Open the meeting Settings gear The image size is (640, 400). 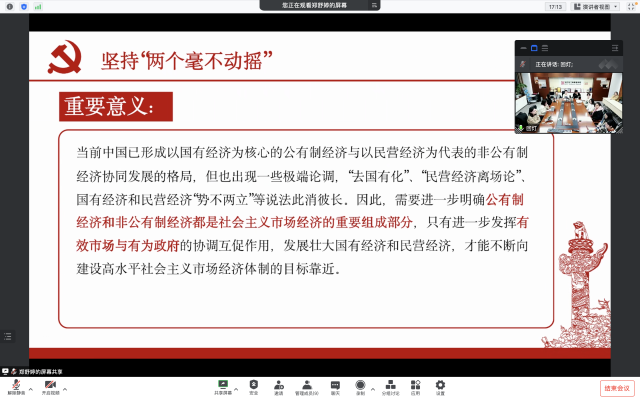coord(440,384)
